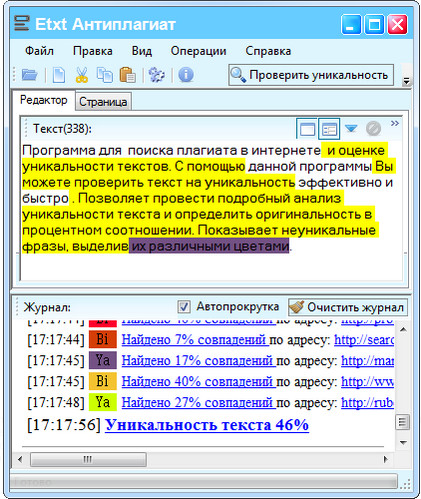Click the red-orange Bi swatch at 17:17:44
Viewport: 421px width, 499px height.
pos(103,339)
